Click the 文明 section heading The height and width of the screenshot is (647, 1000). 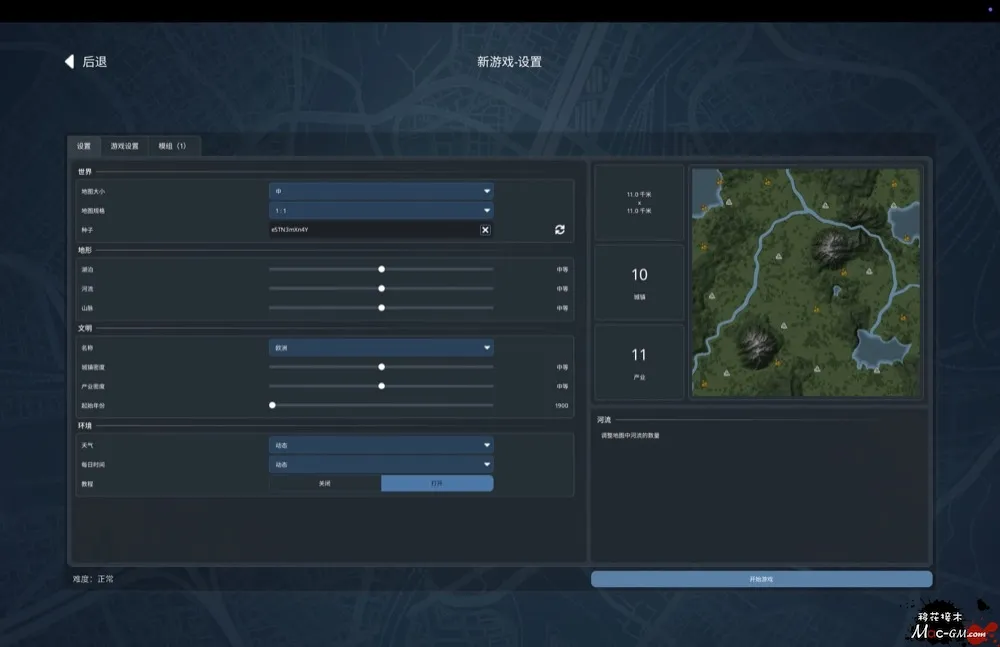(85, 328)
